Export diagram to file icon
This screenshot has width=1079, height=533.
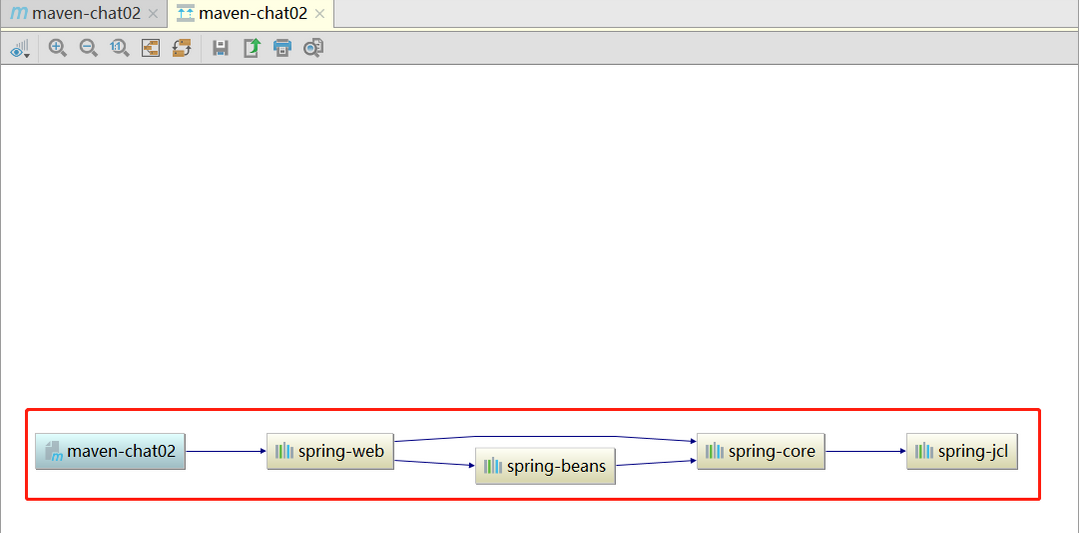(252, 48)
